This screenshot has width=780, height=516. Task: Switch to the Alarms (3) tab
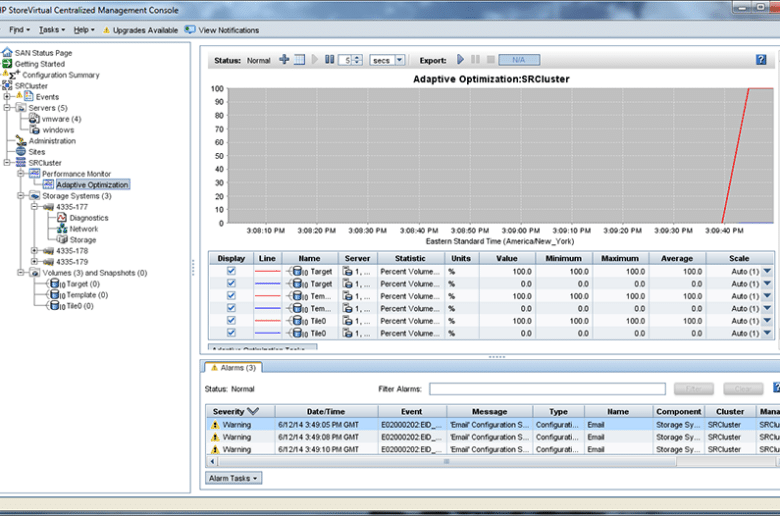point(233,368)
